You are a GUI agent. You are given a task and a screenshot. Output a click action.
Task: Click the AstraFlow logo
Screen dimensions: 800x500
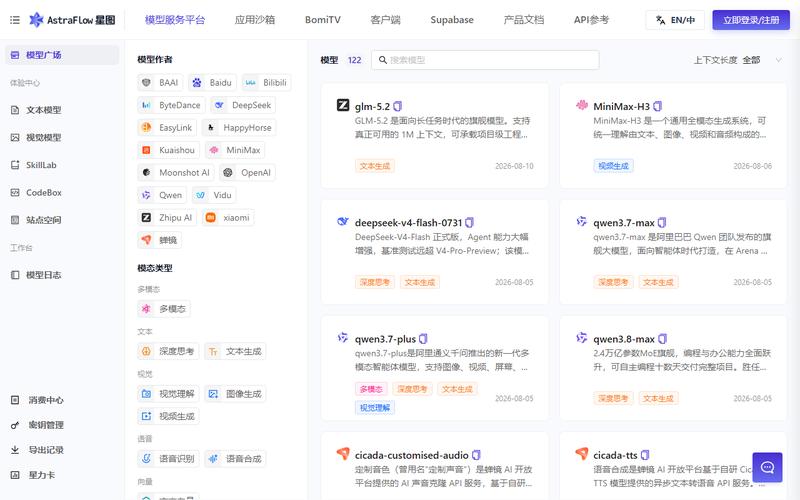pyautogui.click(x=72, y=20)
